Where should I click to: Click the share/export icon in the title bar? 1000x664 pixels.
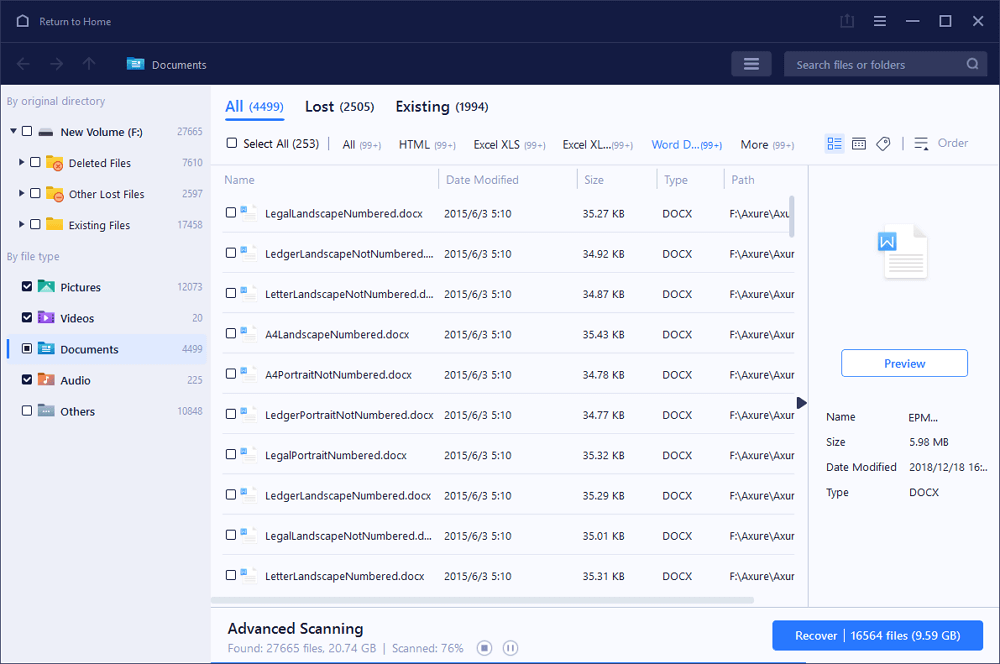(x=847, y=20)
